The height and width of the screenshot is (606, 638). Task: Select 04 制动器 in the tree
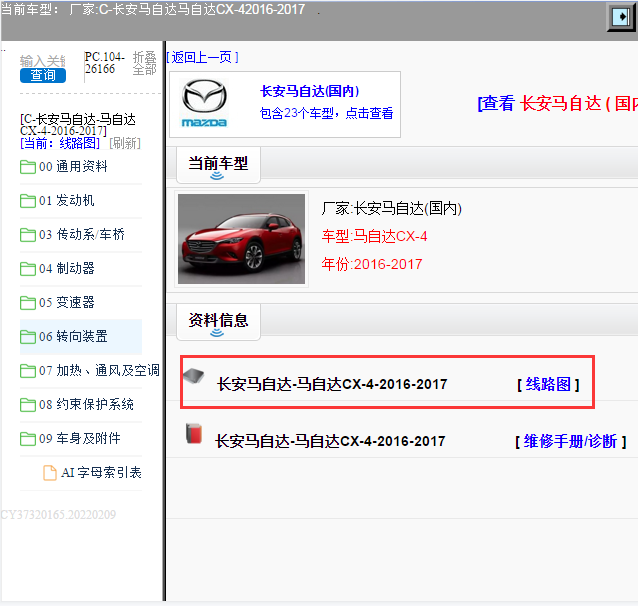[x=67, y=269]
